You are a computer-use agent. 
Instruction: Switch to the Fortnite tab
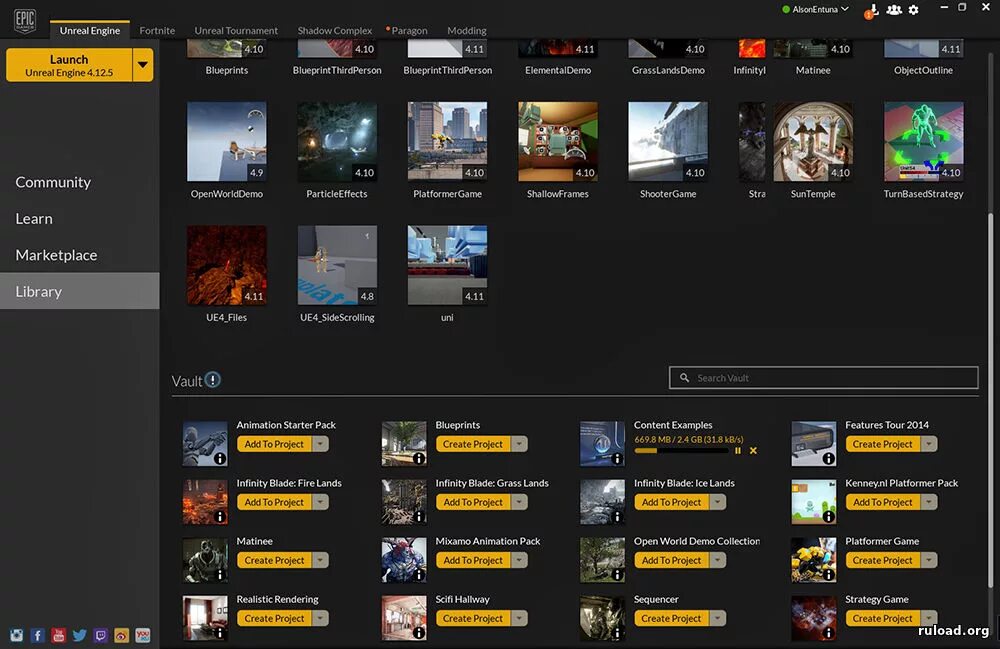pyautogui.click(x=157, y=30)
